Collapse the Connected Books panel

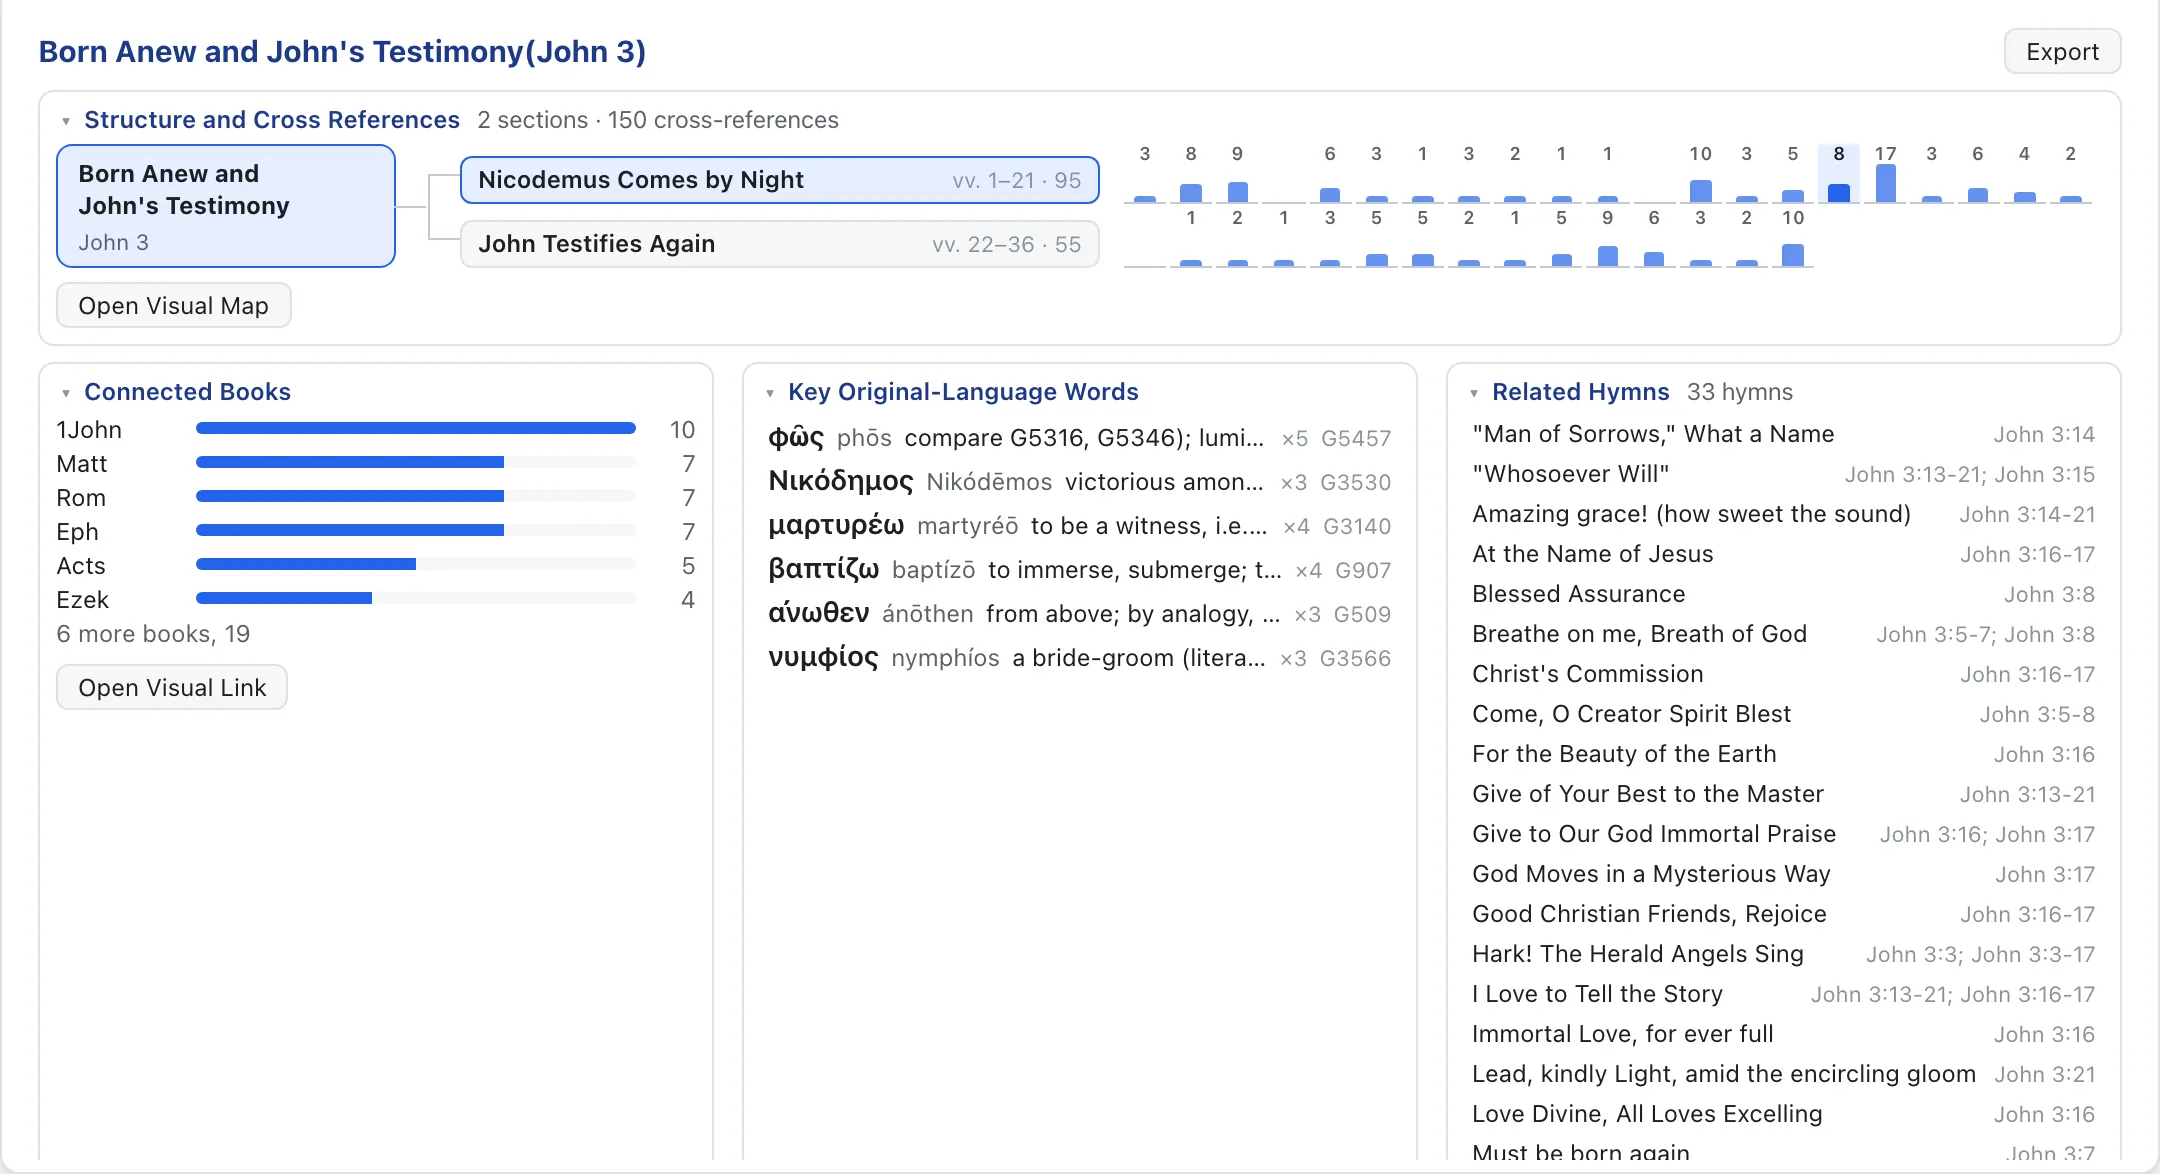click(66, 393)
